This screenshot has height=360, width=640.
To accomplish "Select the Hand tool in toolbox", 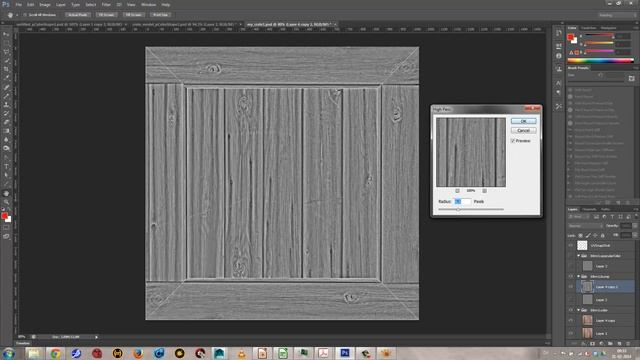I will click(x=6, y=193).
